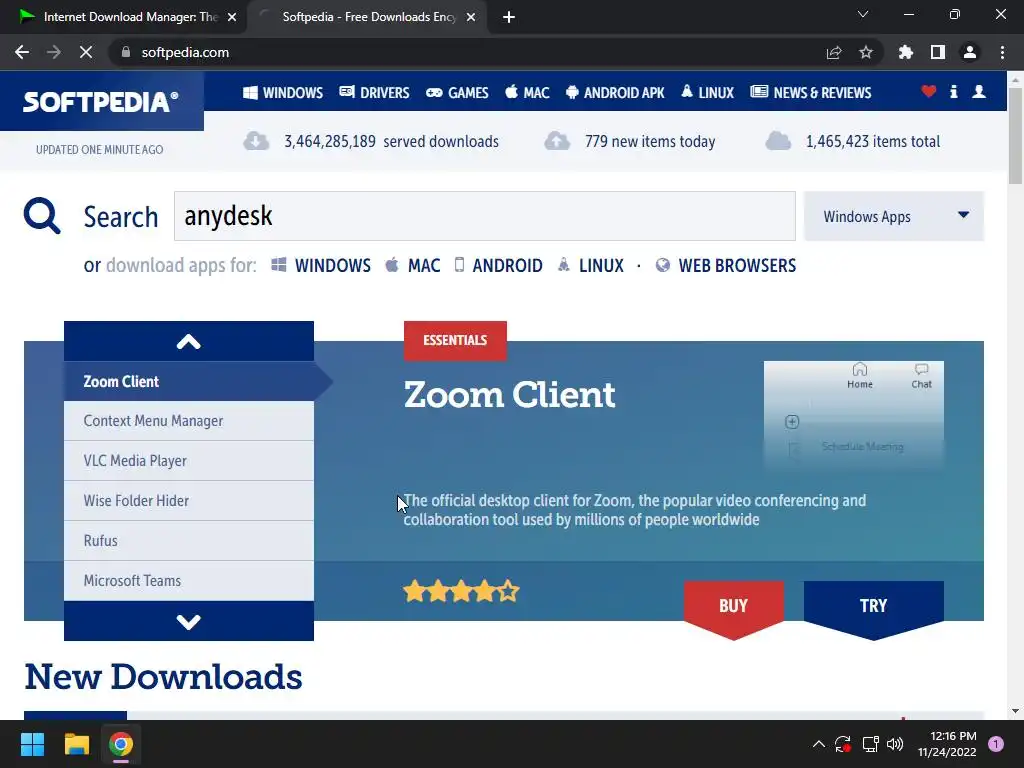The width and height of the screenshot is (1024, 768).
Task: Click the network tray icon
Action: point(870,744)
